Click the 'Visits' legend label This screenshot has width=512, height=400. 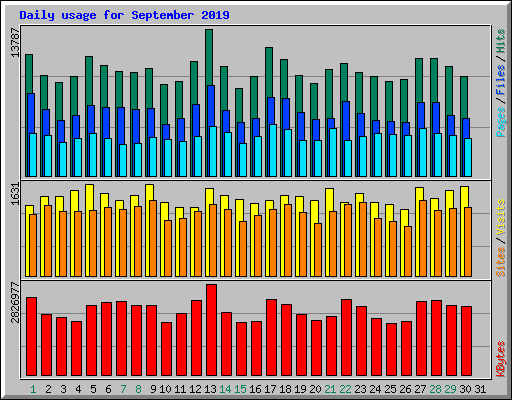pyautogui.click(x=501, y=218)
